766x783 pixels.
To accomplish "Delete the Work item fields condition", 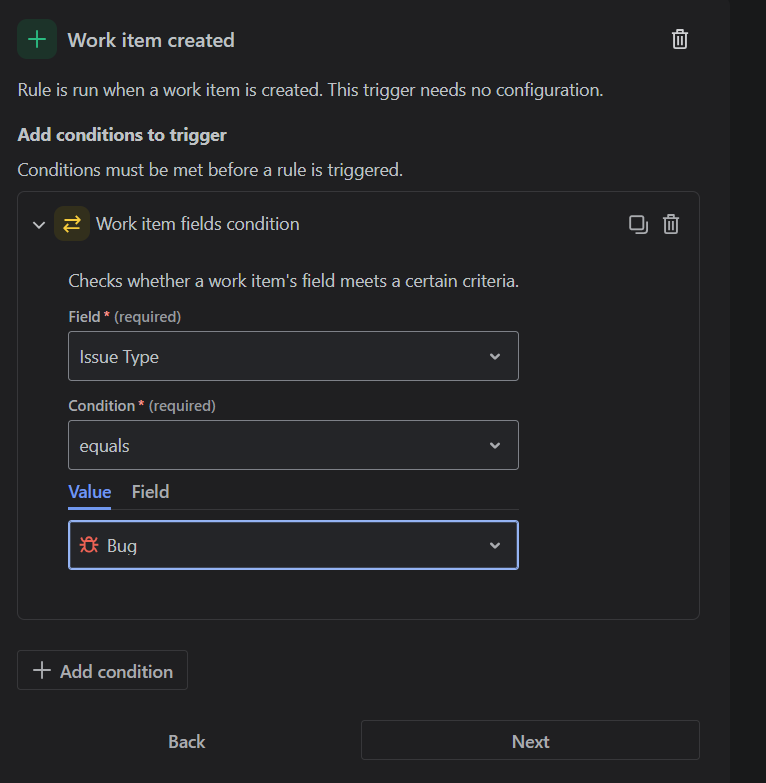I will [671, 224].
